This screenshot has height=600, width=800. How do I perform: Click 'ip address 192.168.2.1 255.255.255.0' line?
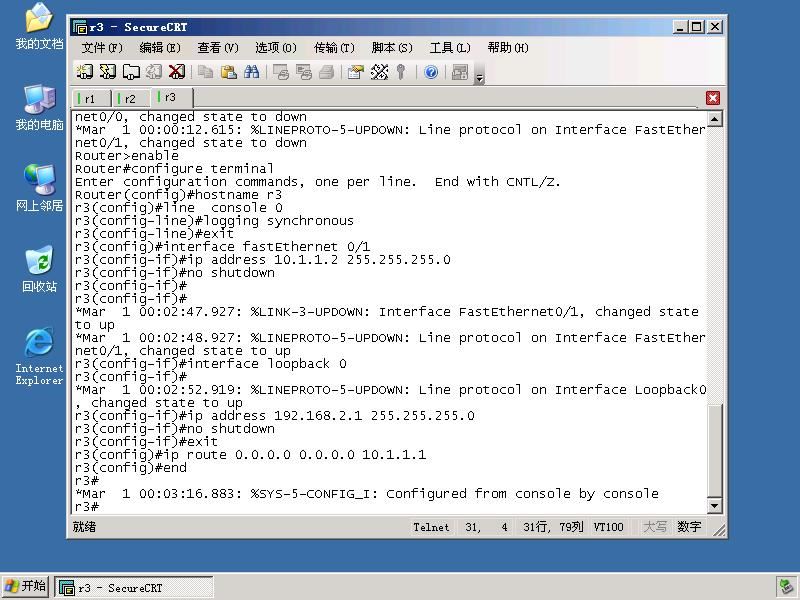274,416
